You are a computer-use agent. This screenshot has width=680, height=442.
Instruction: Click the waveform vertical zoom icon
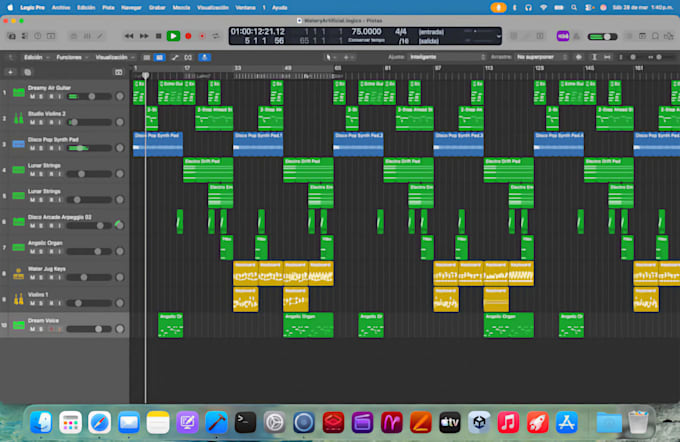click(579, 57)
